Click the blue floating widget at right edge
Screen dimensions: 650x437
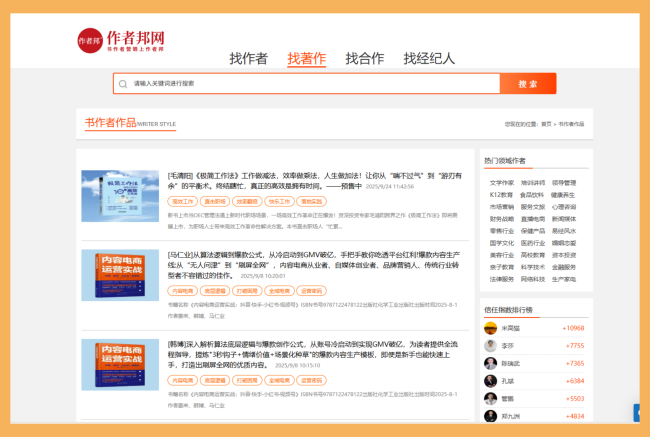click(636, 411)
